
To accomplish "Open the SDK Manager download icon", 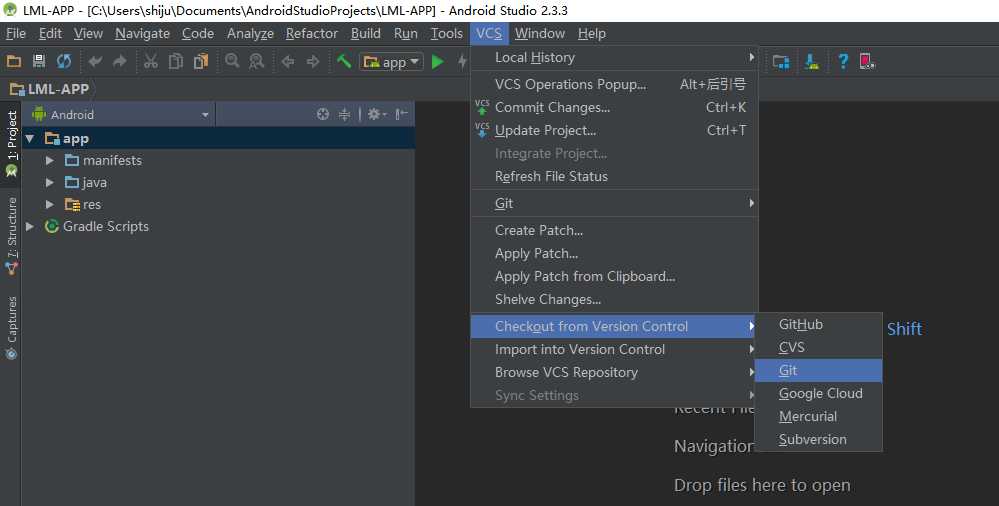I will [812, 61].
